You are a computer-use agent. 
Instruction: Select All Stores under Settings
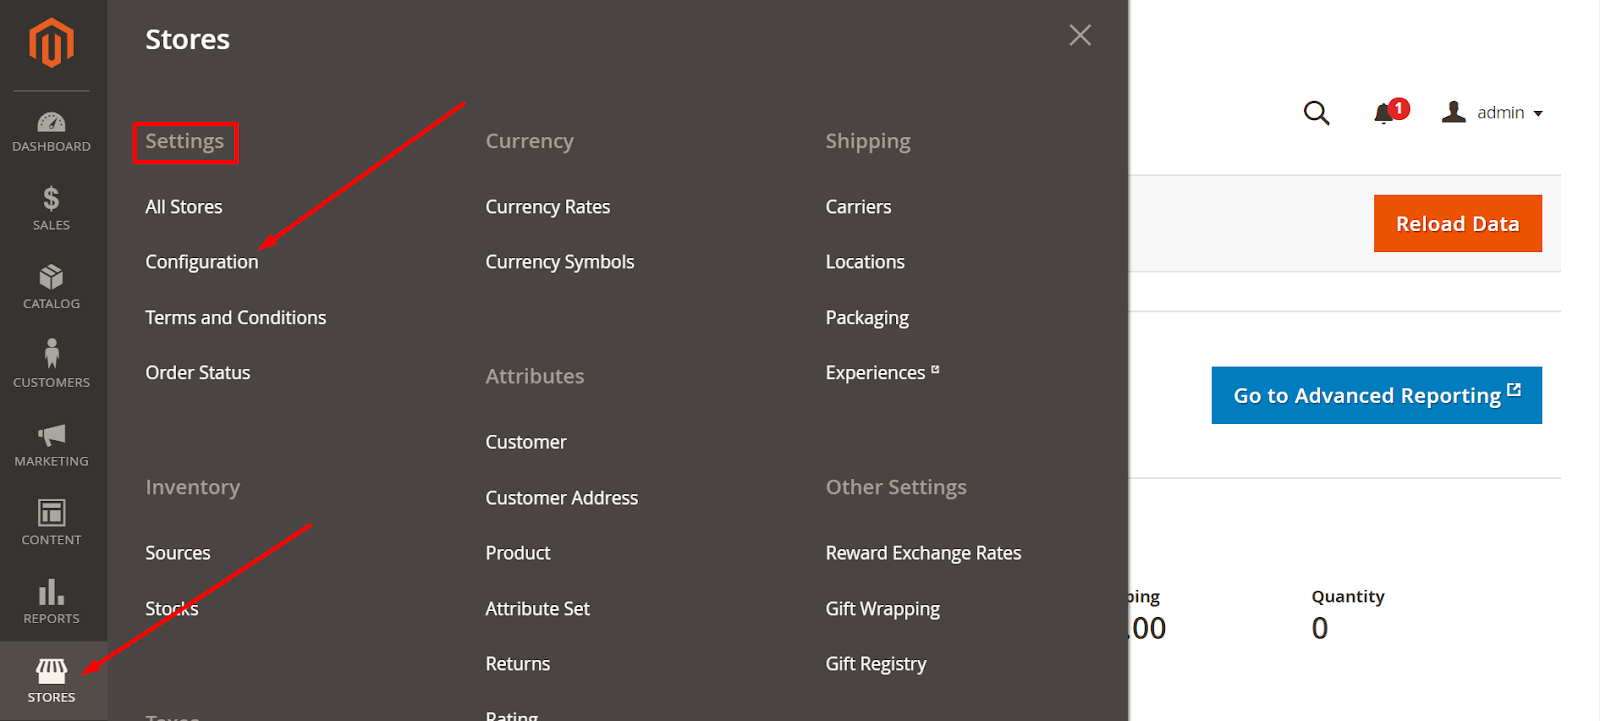pos(183,206)
